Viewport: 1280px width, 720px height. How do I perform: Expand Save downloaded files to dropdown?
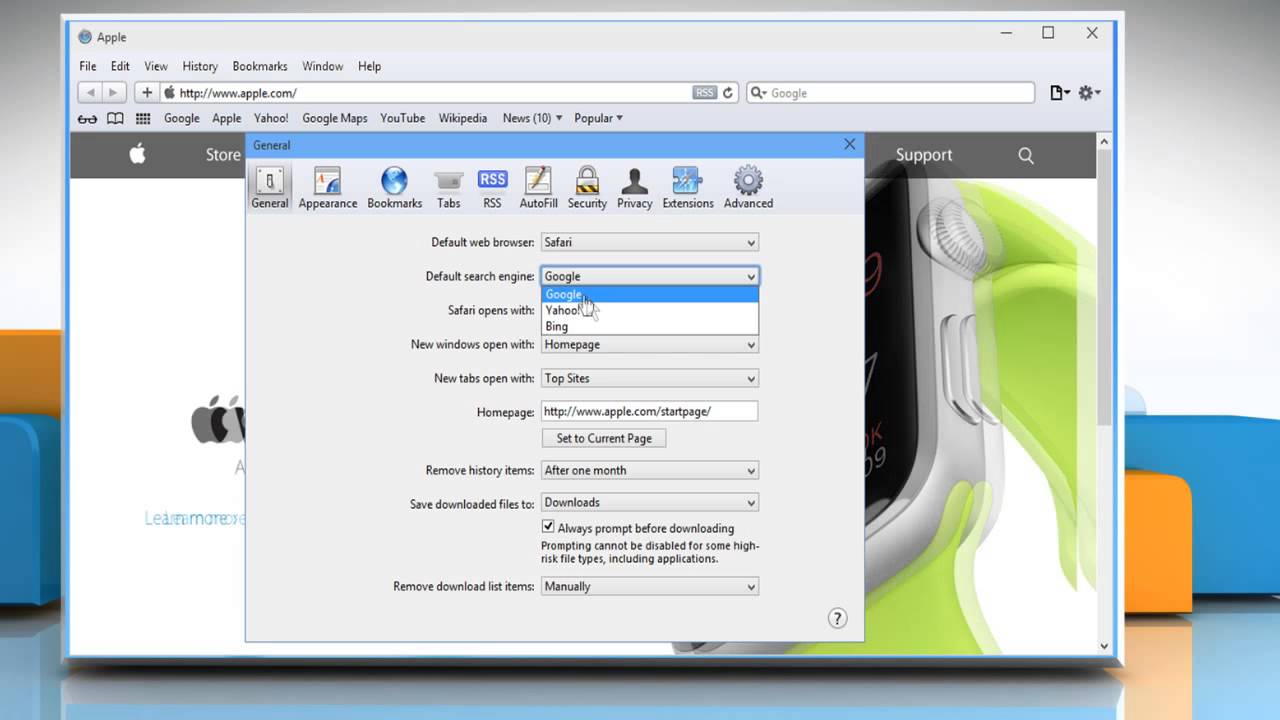click(x=649, y=502)
